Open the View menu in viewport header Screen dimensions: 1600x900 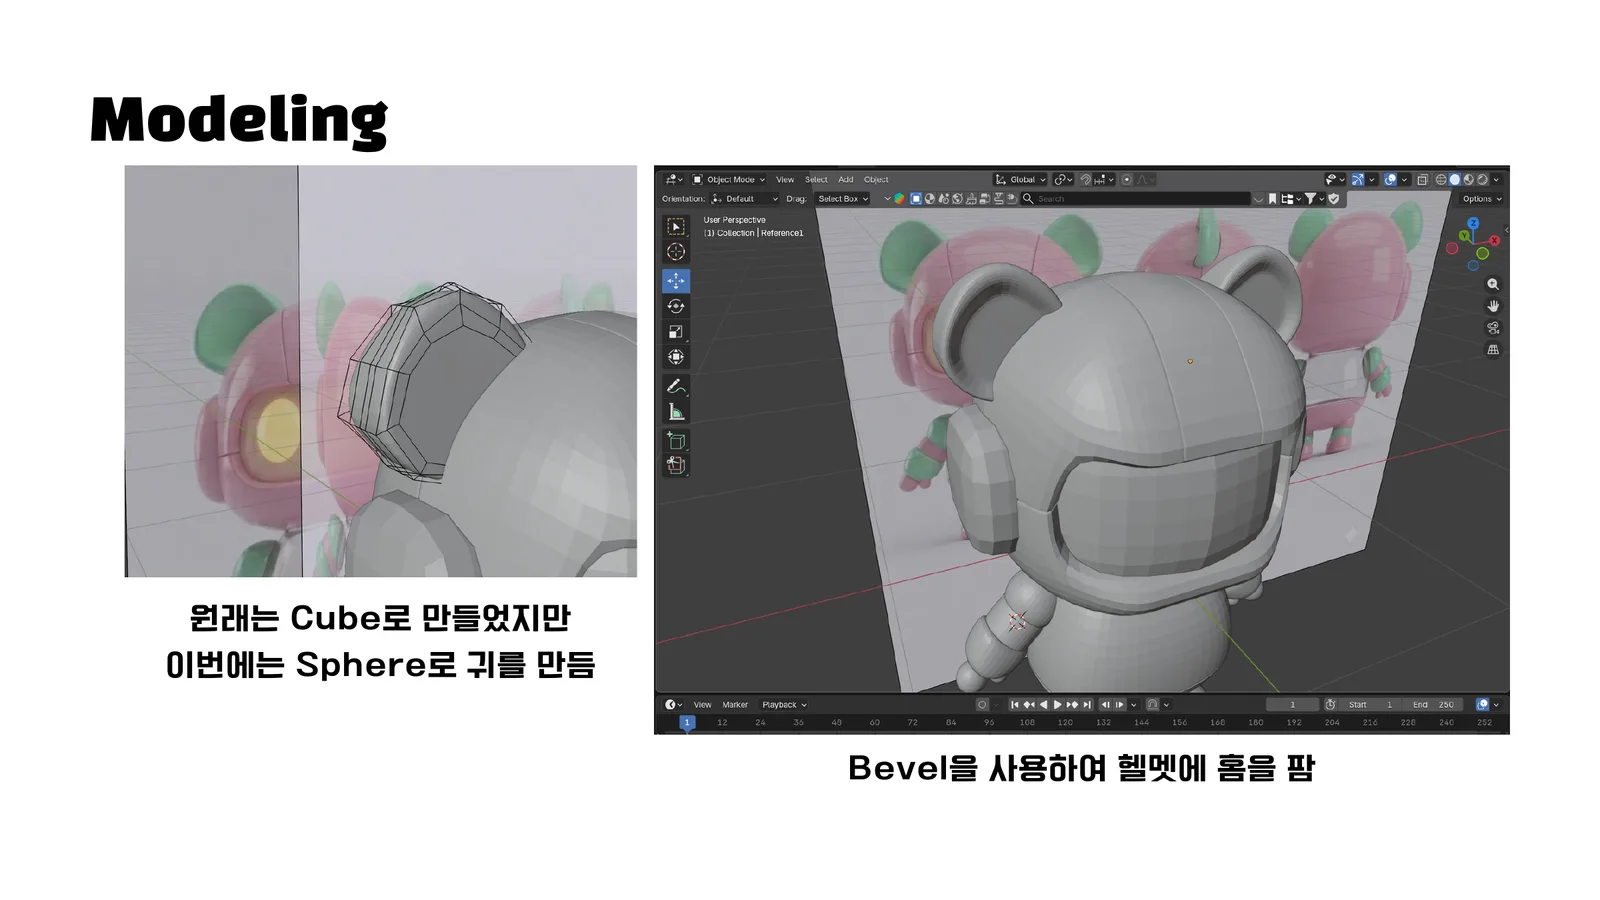pos(785,180)
